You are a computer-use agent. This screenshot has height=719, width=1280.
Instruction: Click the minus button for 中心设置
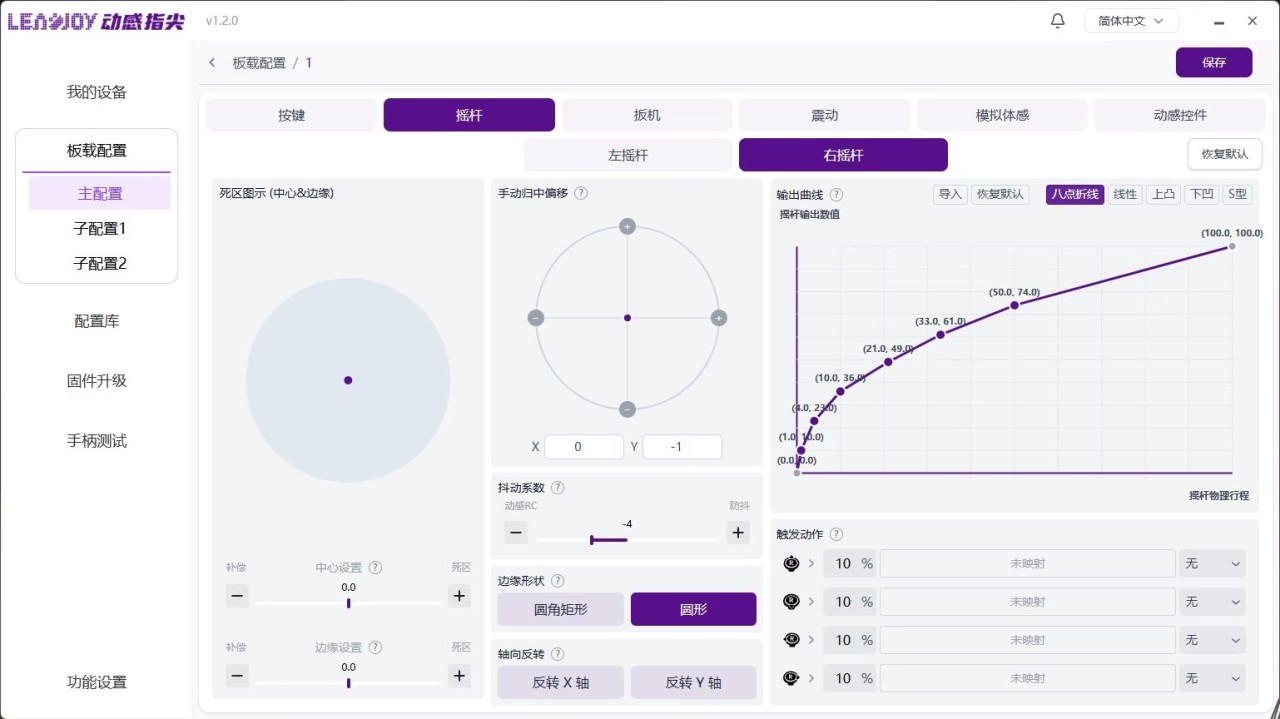click(x=237, y=597)
